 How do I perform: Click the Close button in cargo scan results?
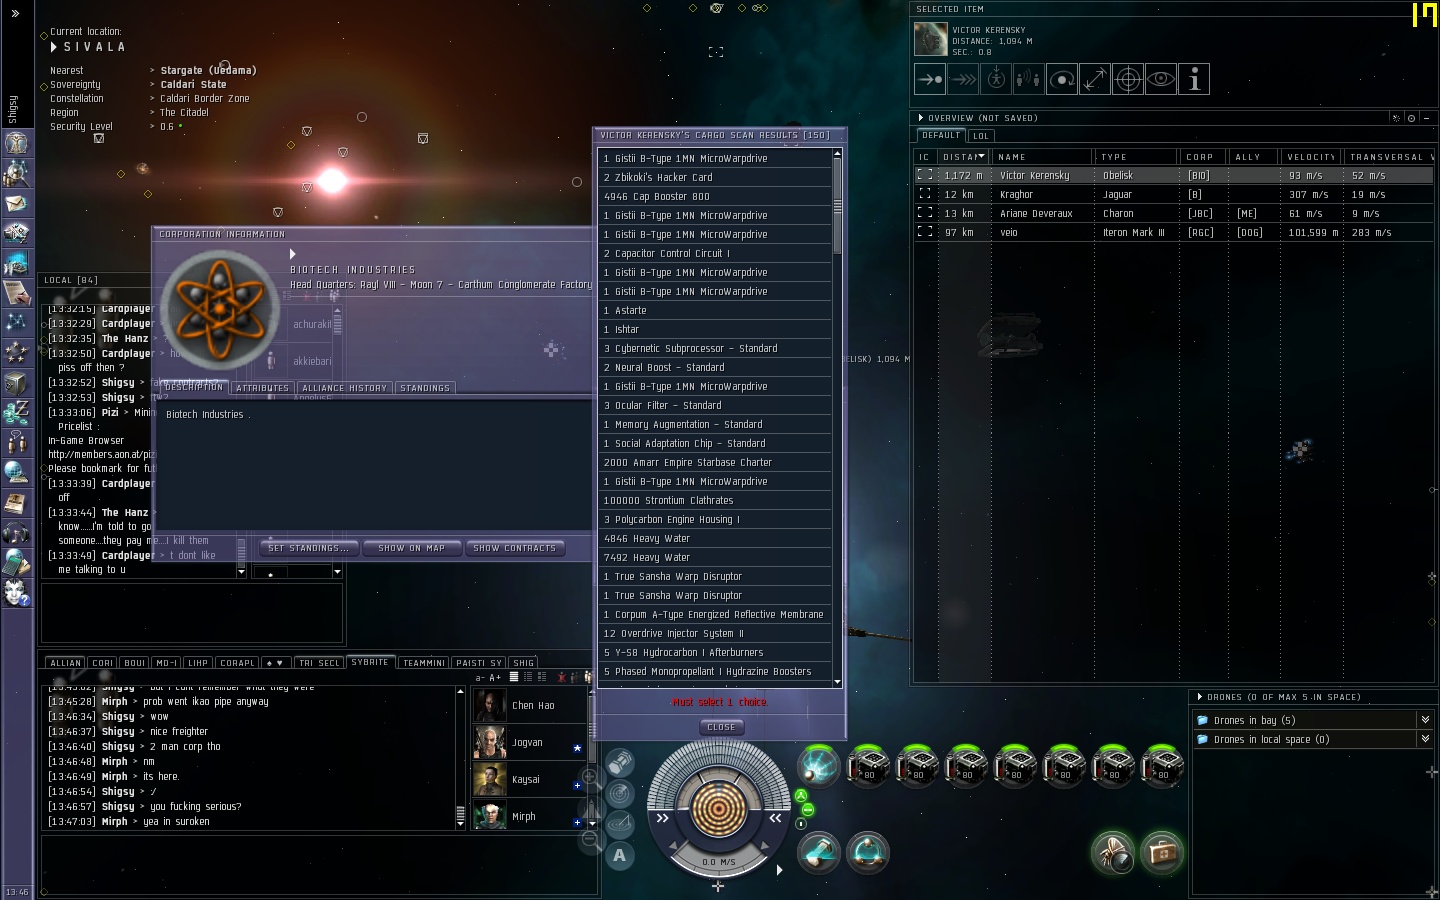point(722,727)
